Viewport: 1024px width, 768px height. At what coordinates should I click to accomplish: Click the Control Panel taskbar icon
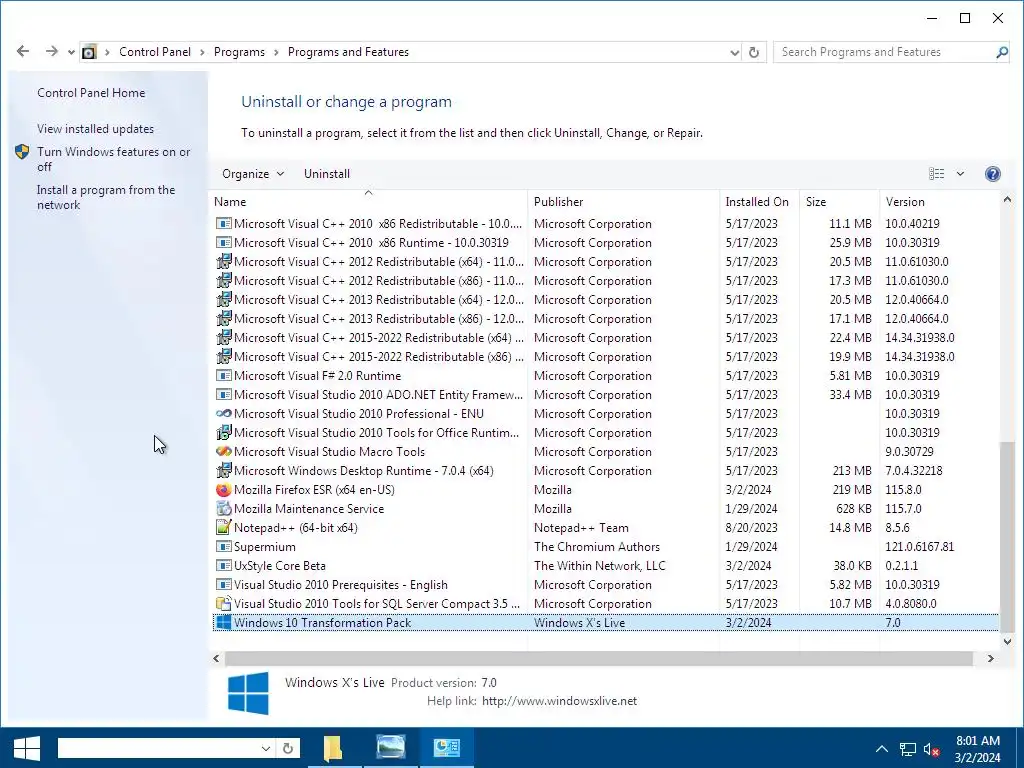pos(447,748)
